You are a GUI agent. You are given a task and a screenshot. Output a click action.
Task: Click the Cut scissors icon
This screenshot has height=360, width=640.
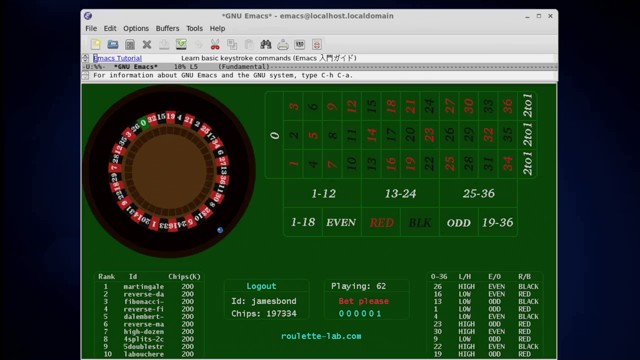tap(215, 44)
